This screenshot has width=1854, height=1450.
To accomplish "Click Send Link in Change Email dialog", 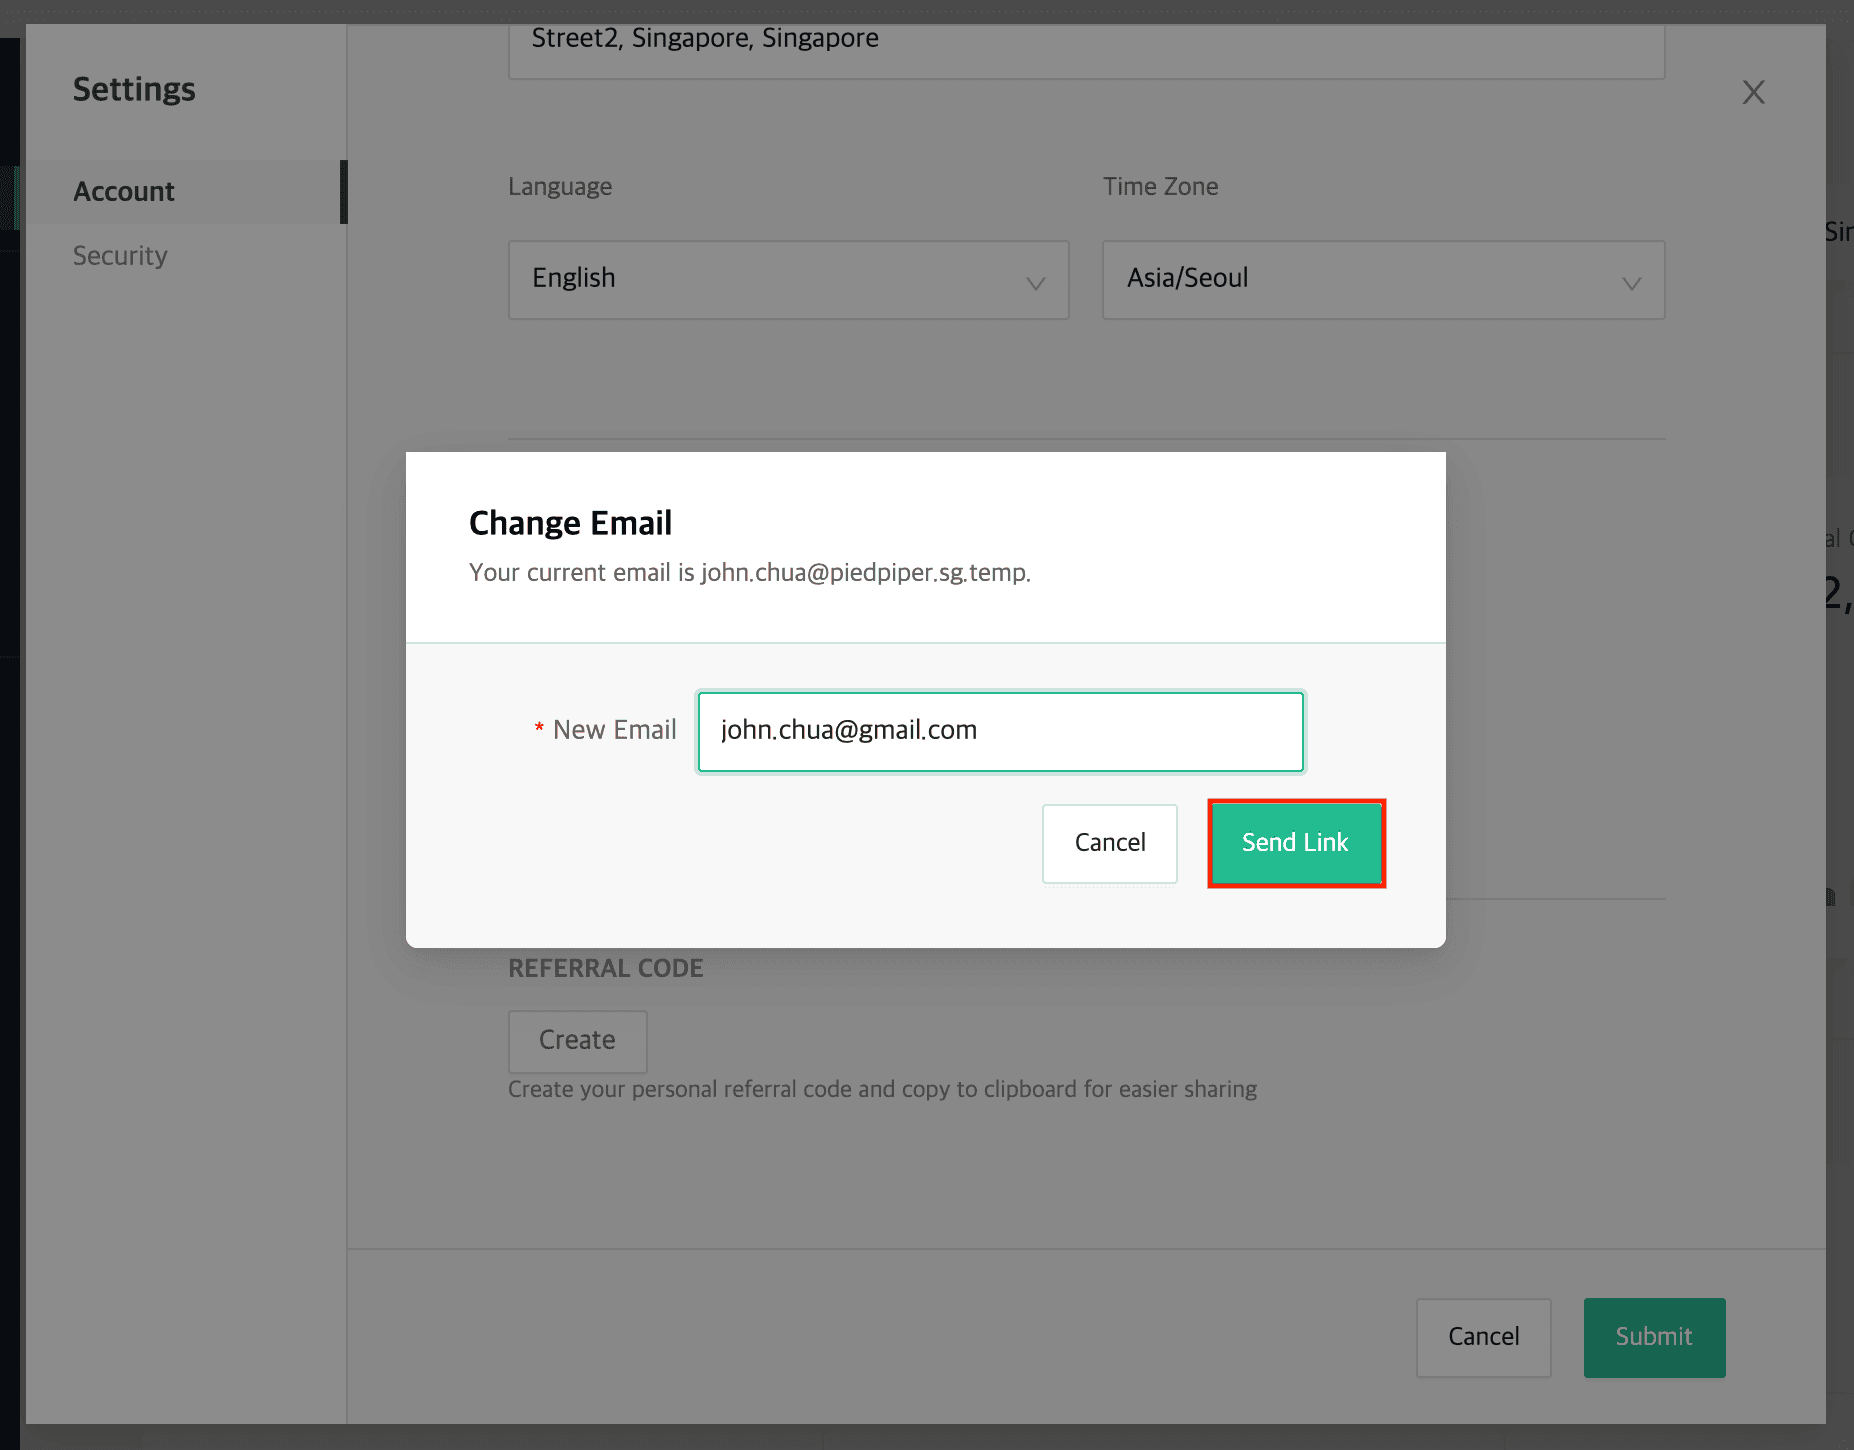I will (x=1296, y=843).
